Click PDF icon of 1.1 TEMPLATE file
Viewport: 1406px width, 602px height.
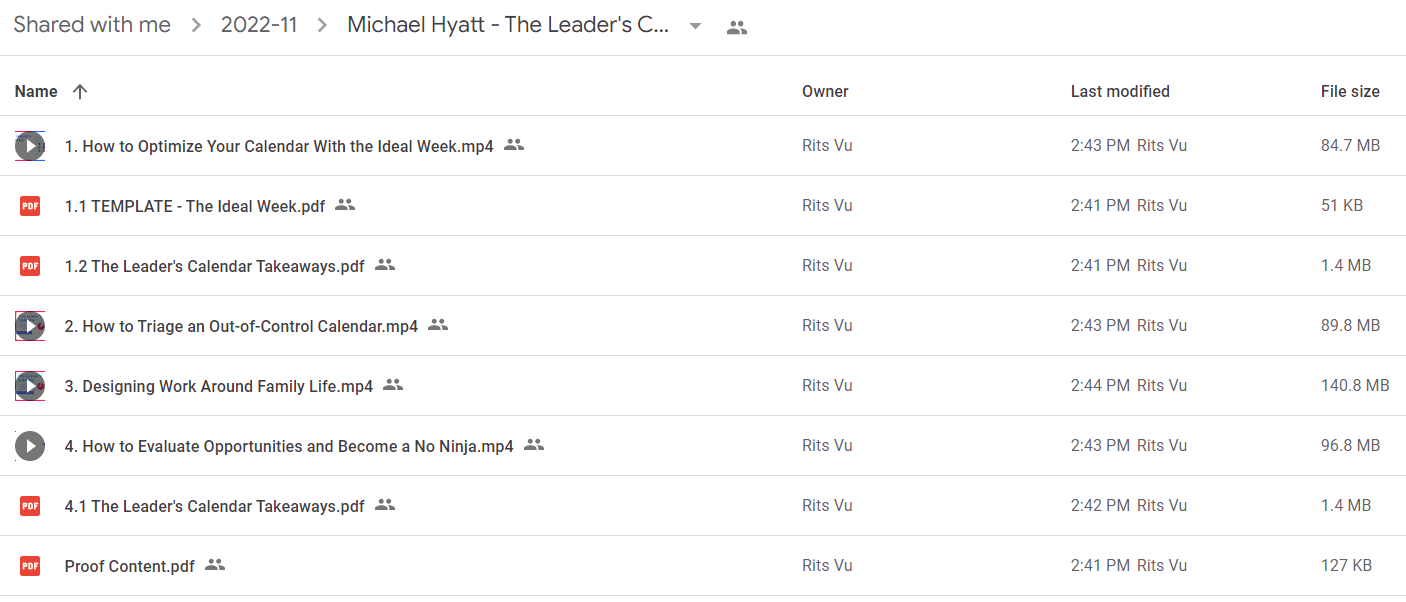(30, 206)
